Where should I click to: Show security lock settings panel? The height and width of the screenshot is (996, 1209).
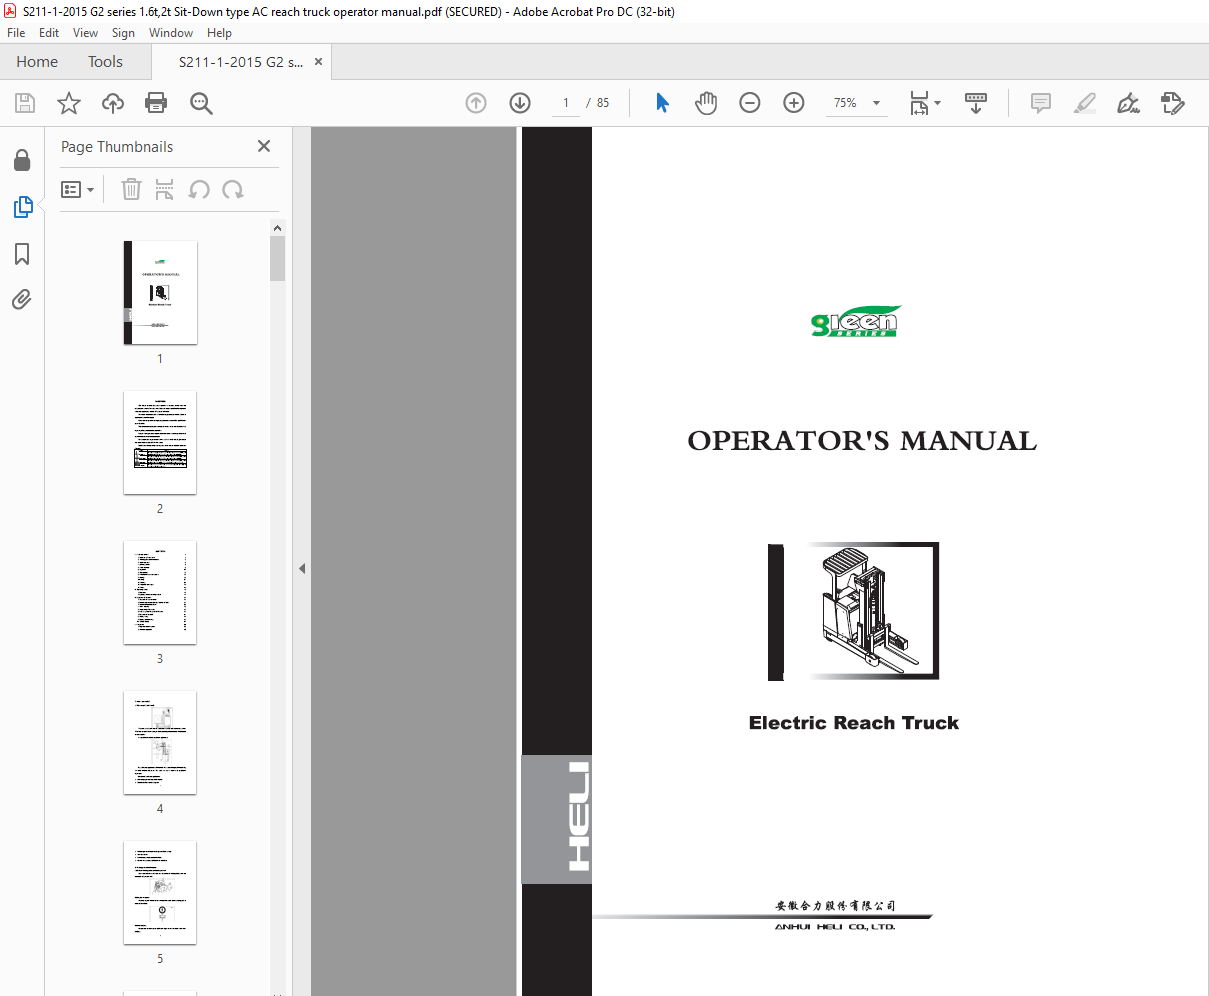click(x=22, y=161)
